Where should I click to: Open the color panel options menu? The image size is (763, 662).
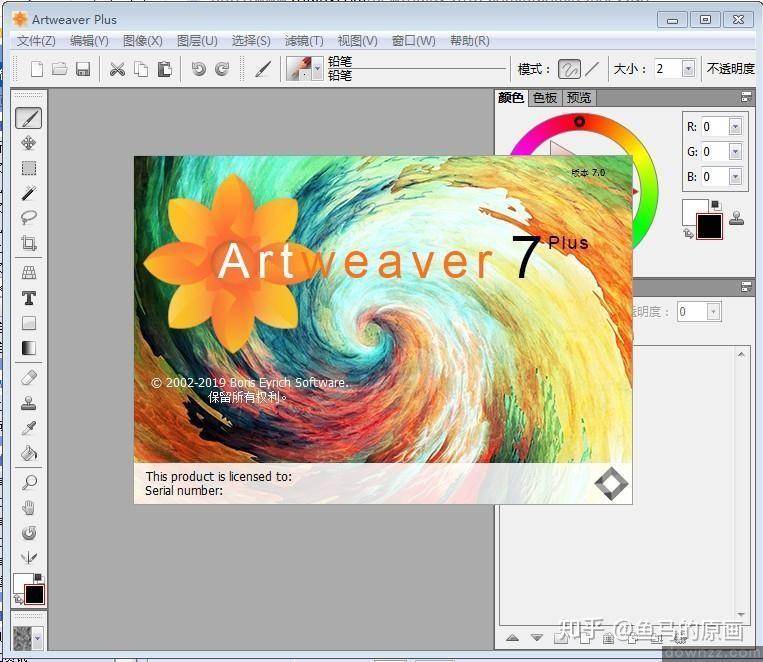(x=746, y=97)
